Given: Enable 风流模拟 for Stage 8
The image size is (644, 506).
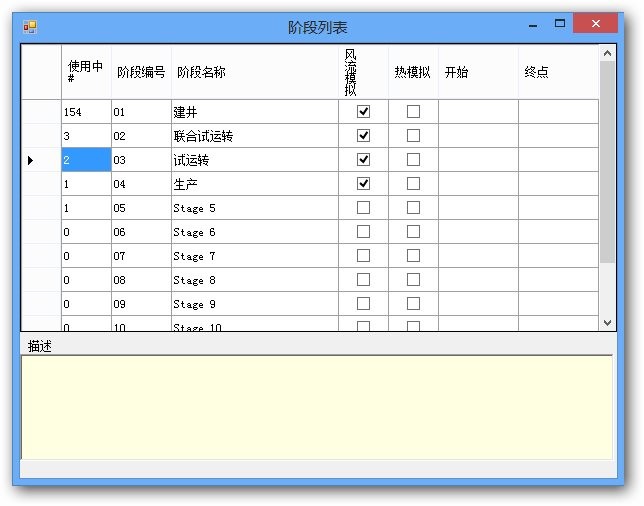Looking at the screenshot, I should pyautogui.click(x=363, y=280).
